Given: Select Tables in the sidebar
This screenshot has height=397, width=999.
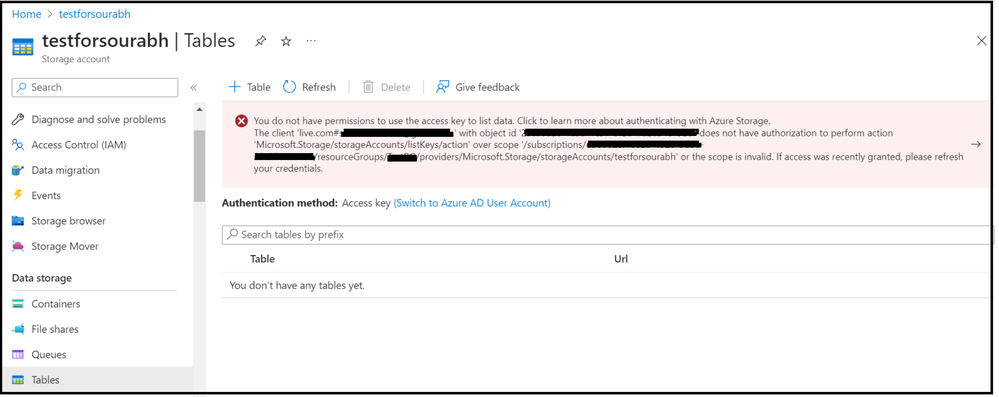Looking at the screenshot, I should coord(97,380).
